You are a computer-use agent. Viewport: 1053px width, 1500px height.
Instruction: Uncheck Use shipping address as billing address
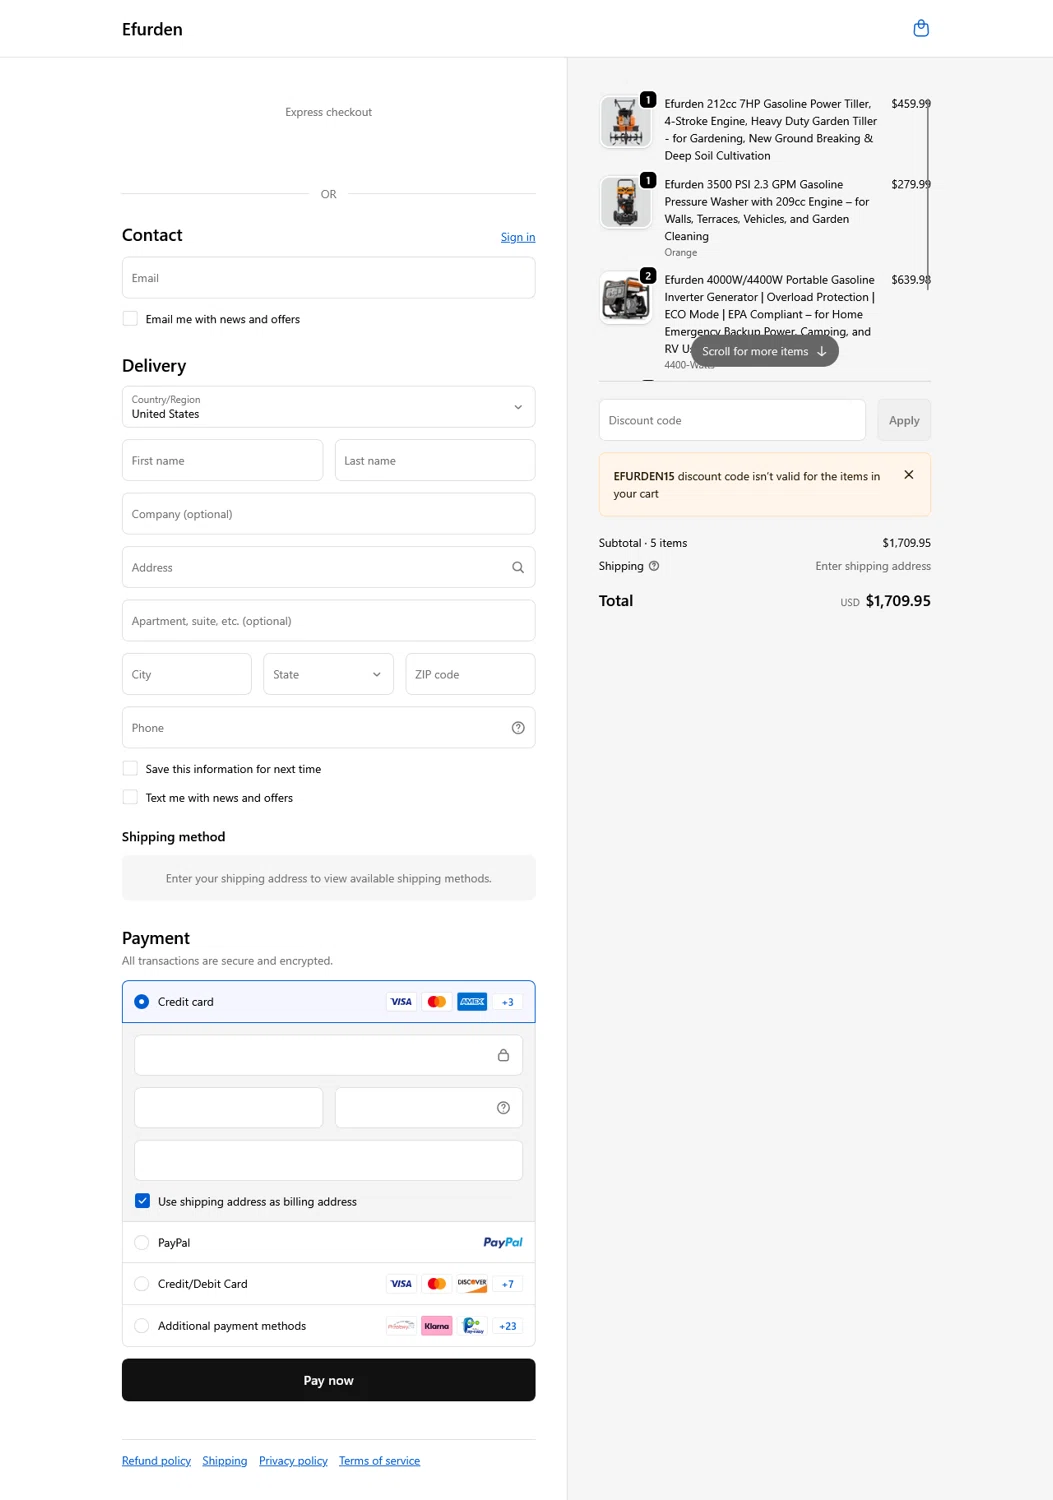[x=142, y=1201]
